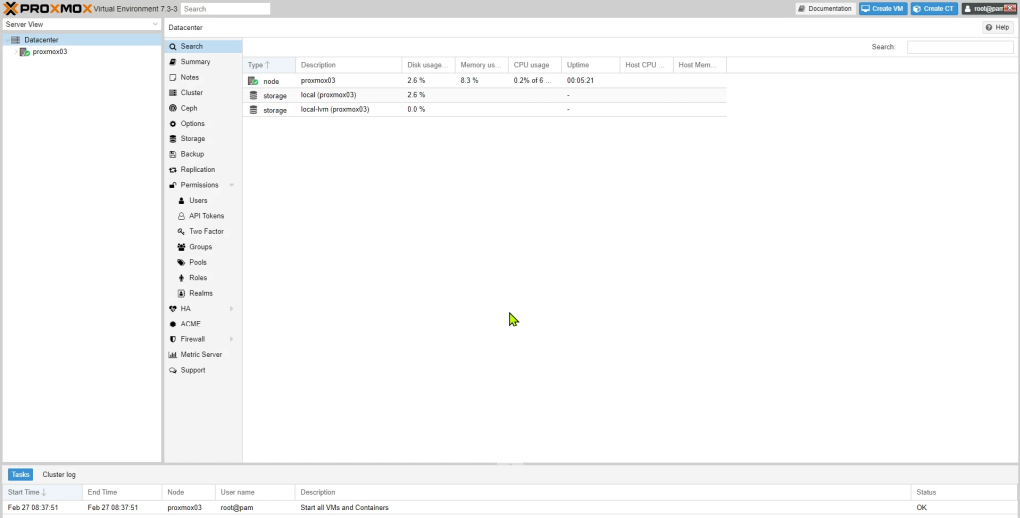Click the HA heartbeat icon
The width and height of the screenshot is (1020, 518).
click(172, 309)
